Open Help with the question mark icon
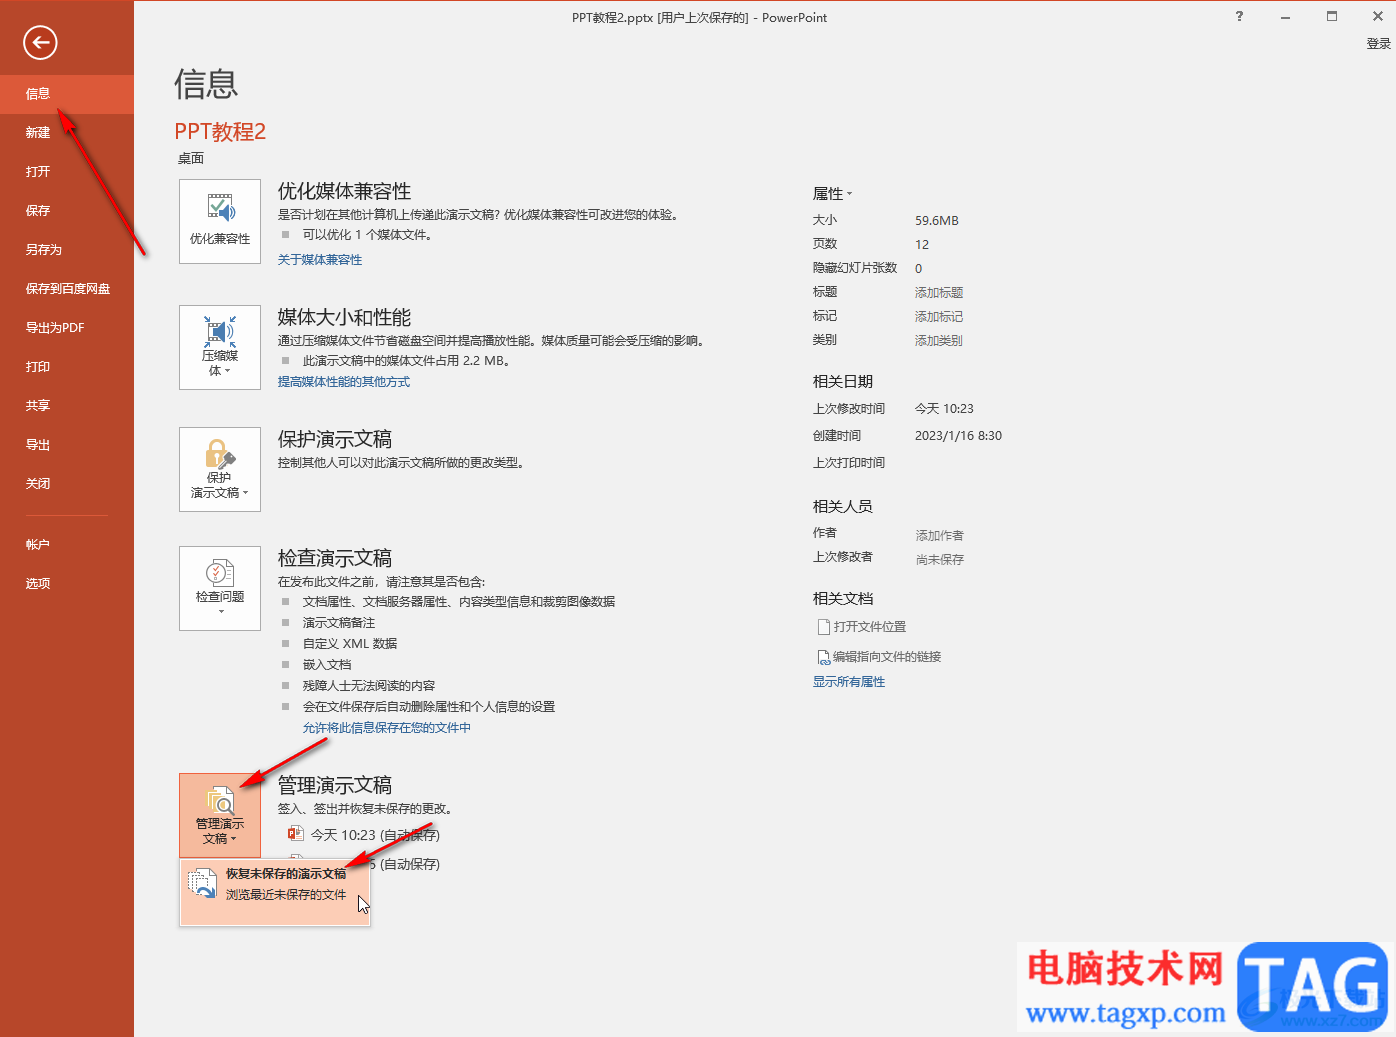Viewport: 1396px width, 1037px height. 1239,17
